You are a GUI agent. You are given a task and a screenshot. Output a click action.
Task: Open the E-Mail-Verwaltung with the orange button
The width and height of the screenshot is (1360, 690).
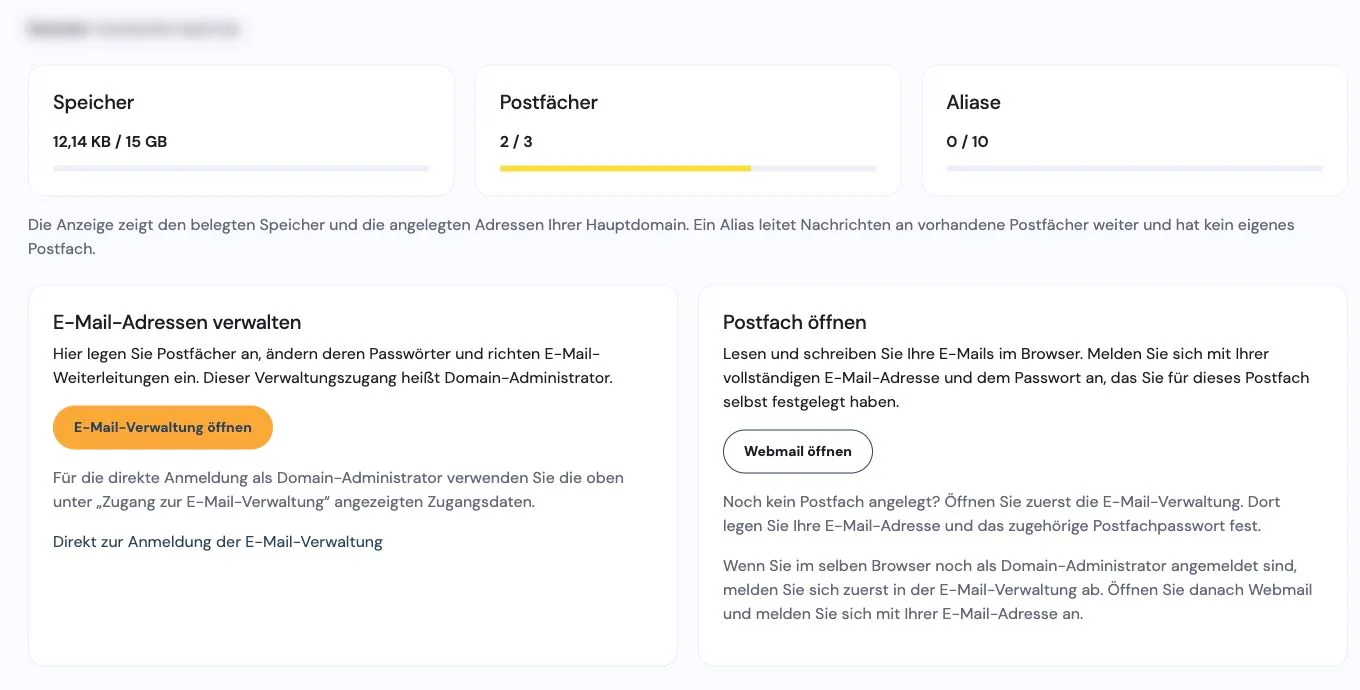coord(163,427)
